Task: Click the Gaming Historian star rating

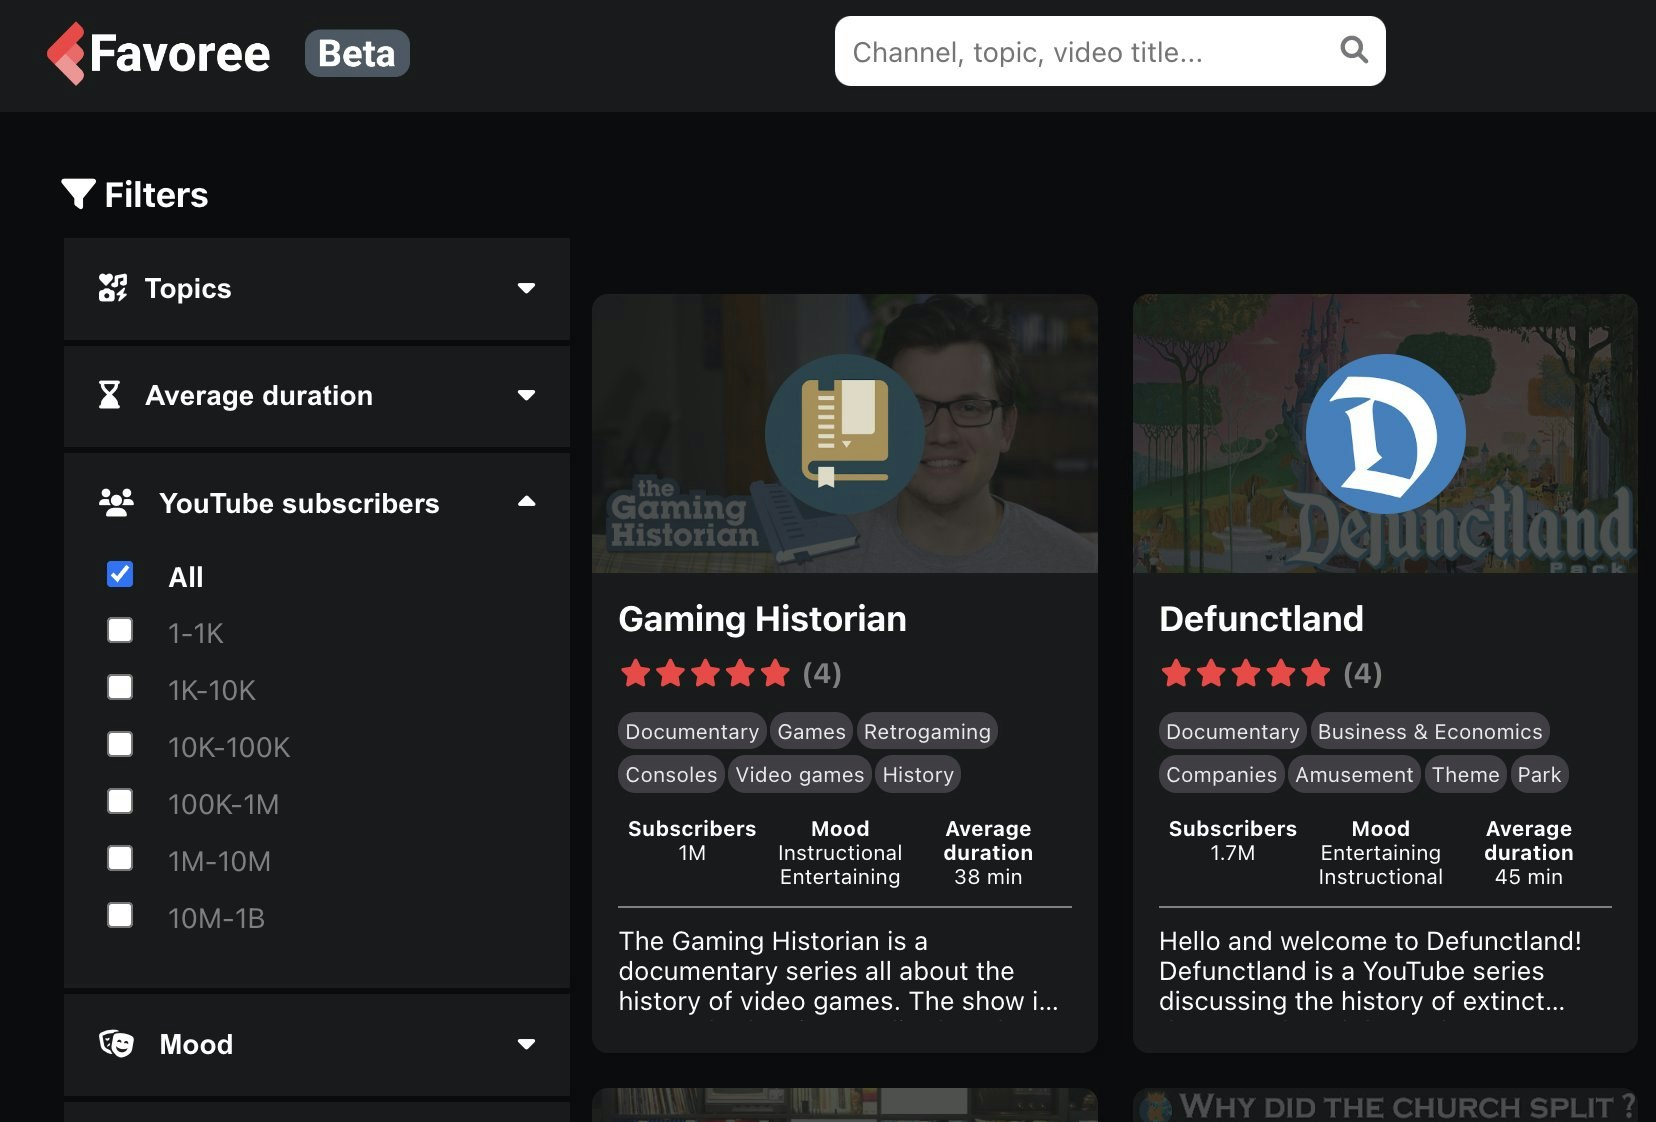Action: pyautogui.click(x=704, y=673)
